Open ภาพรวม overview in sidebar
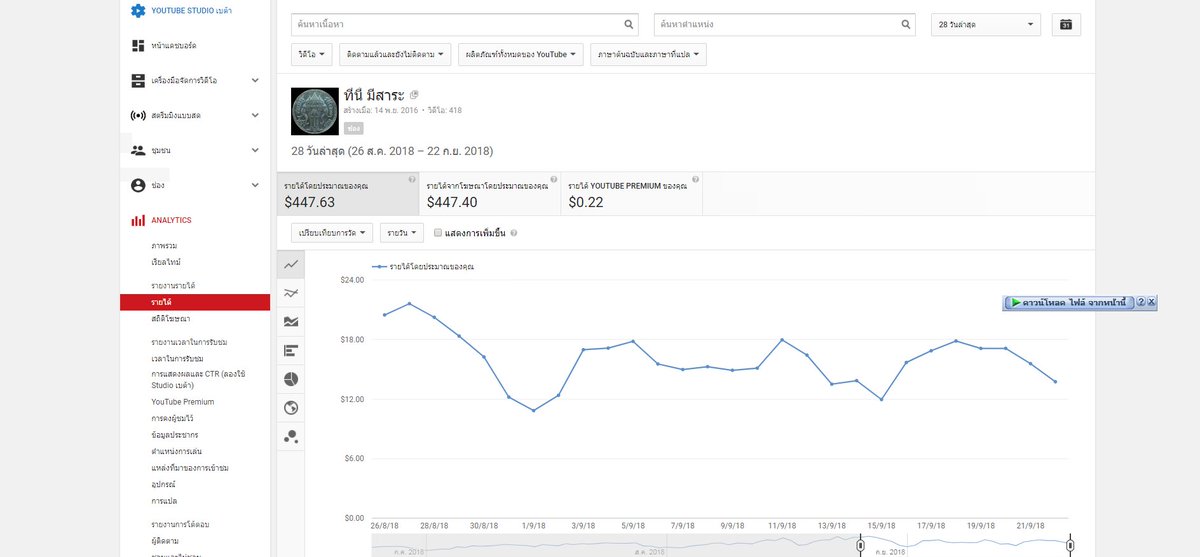The image size is (1200, 557). [165, 246]
